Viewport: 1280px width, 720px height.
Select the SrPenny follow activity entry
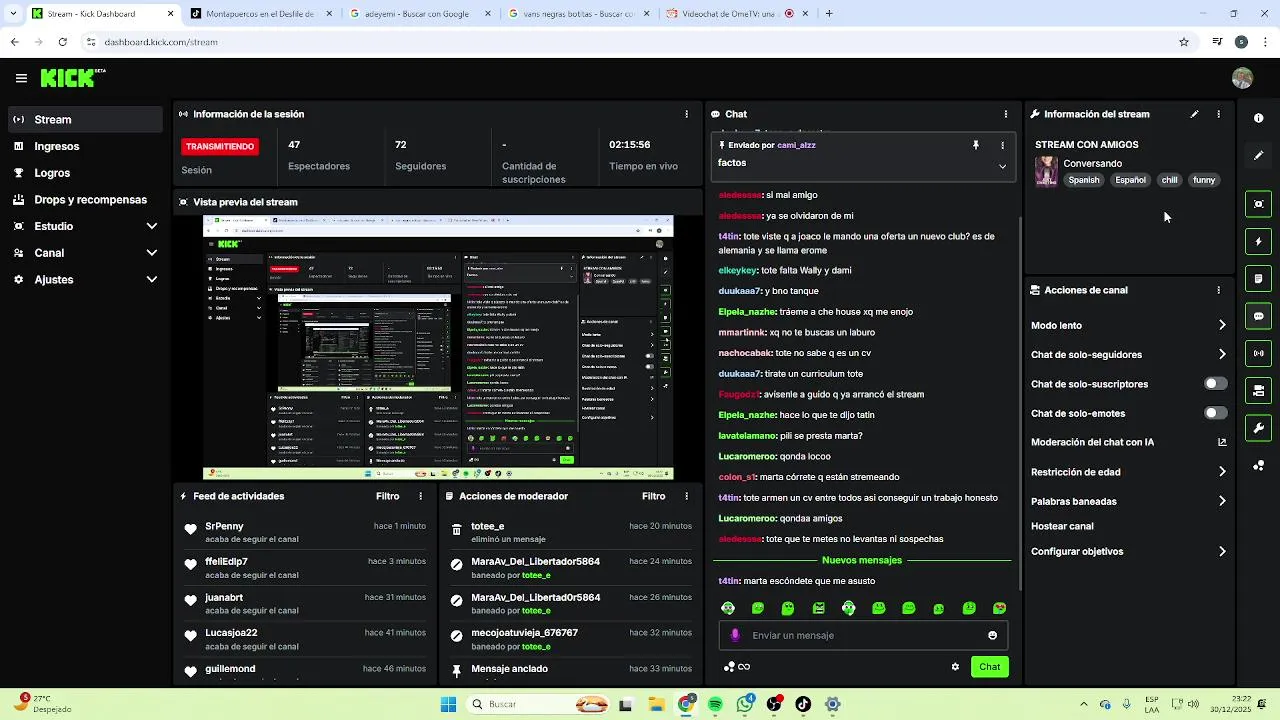[305, 532]
